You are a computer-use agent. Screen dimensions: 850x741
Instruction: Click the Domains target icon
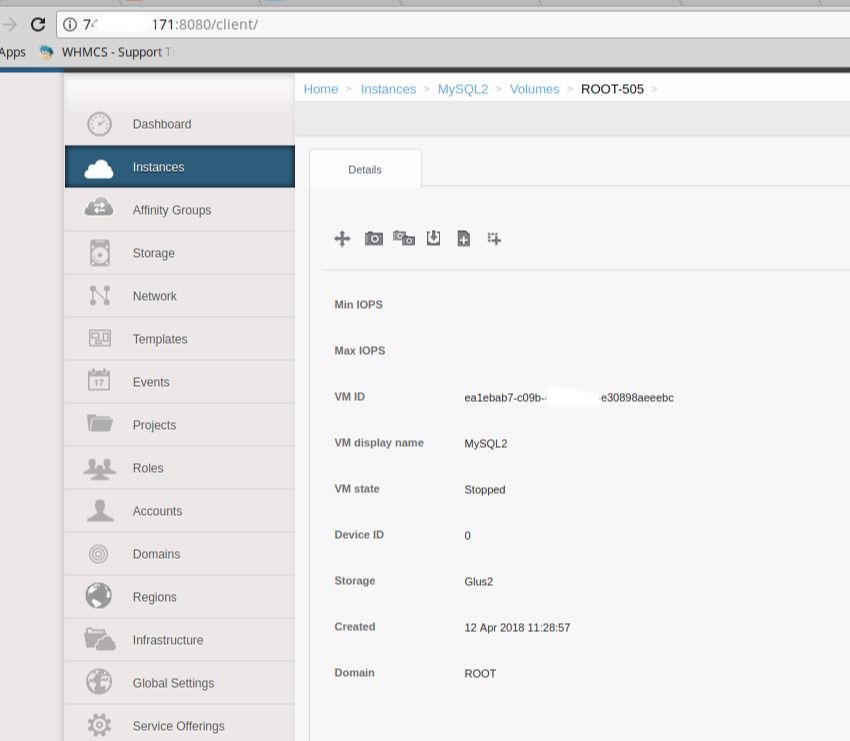[x=98, y=554]
